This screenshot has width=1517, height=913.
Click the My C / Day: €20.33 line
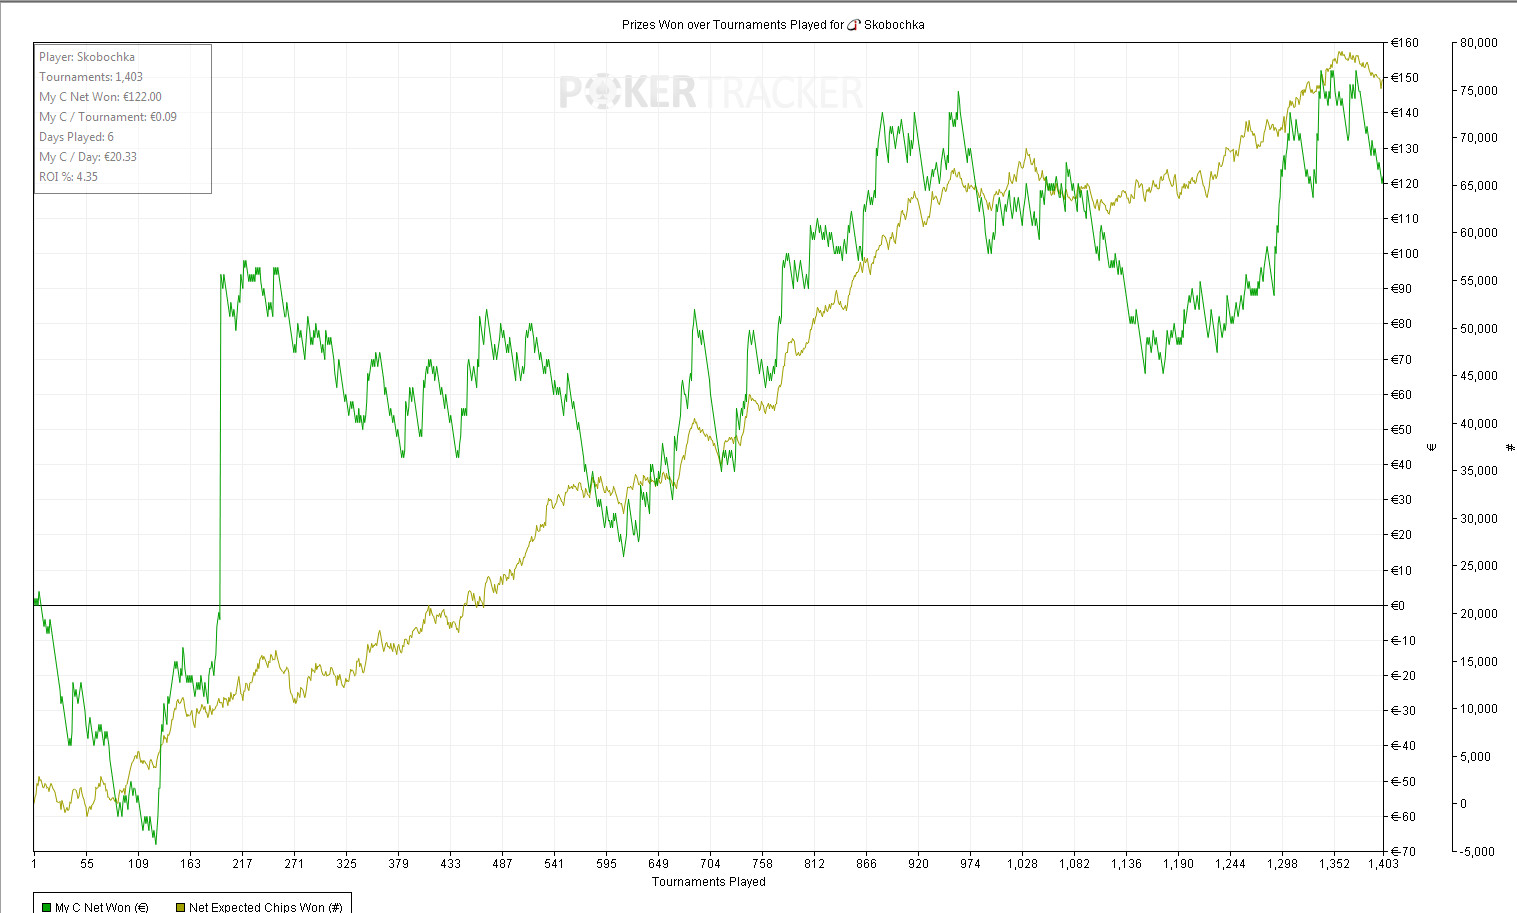[88, 157]
